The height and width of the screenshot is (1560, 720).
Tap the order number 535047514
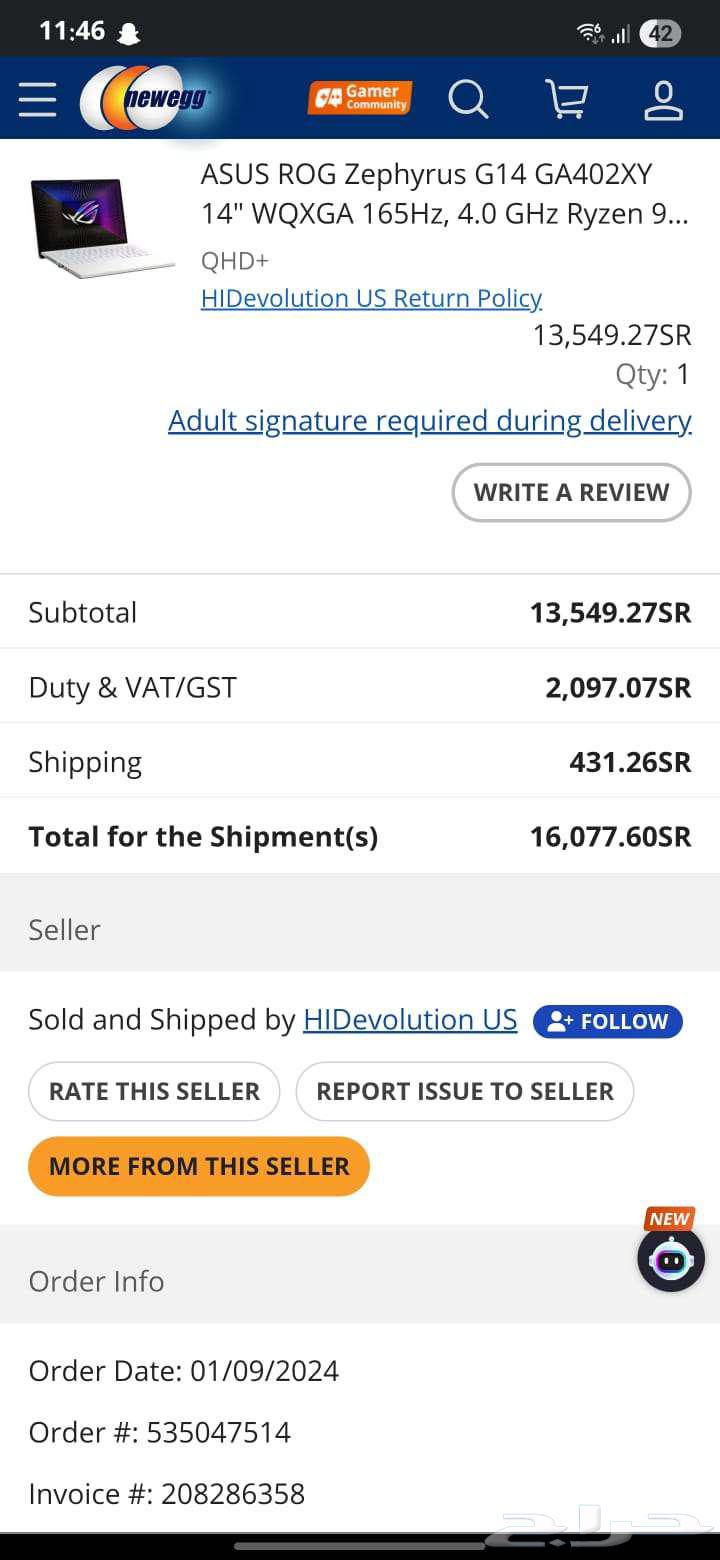click(218, 1432)
